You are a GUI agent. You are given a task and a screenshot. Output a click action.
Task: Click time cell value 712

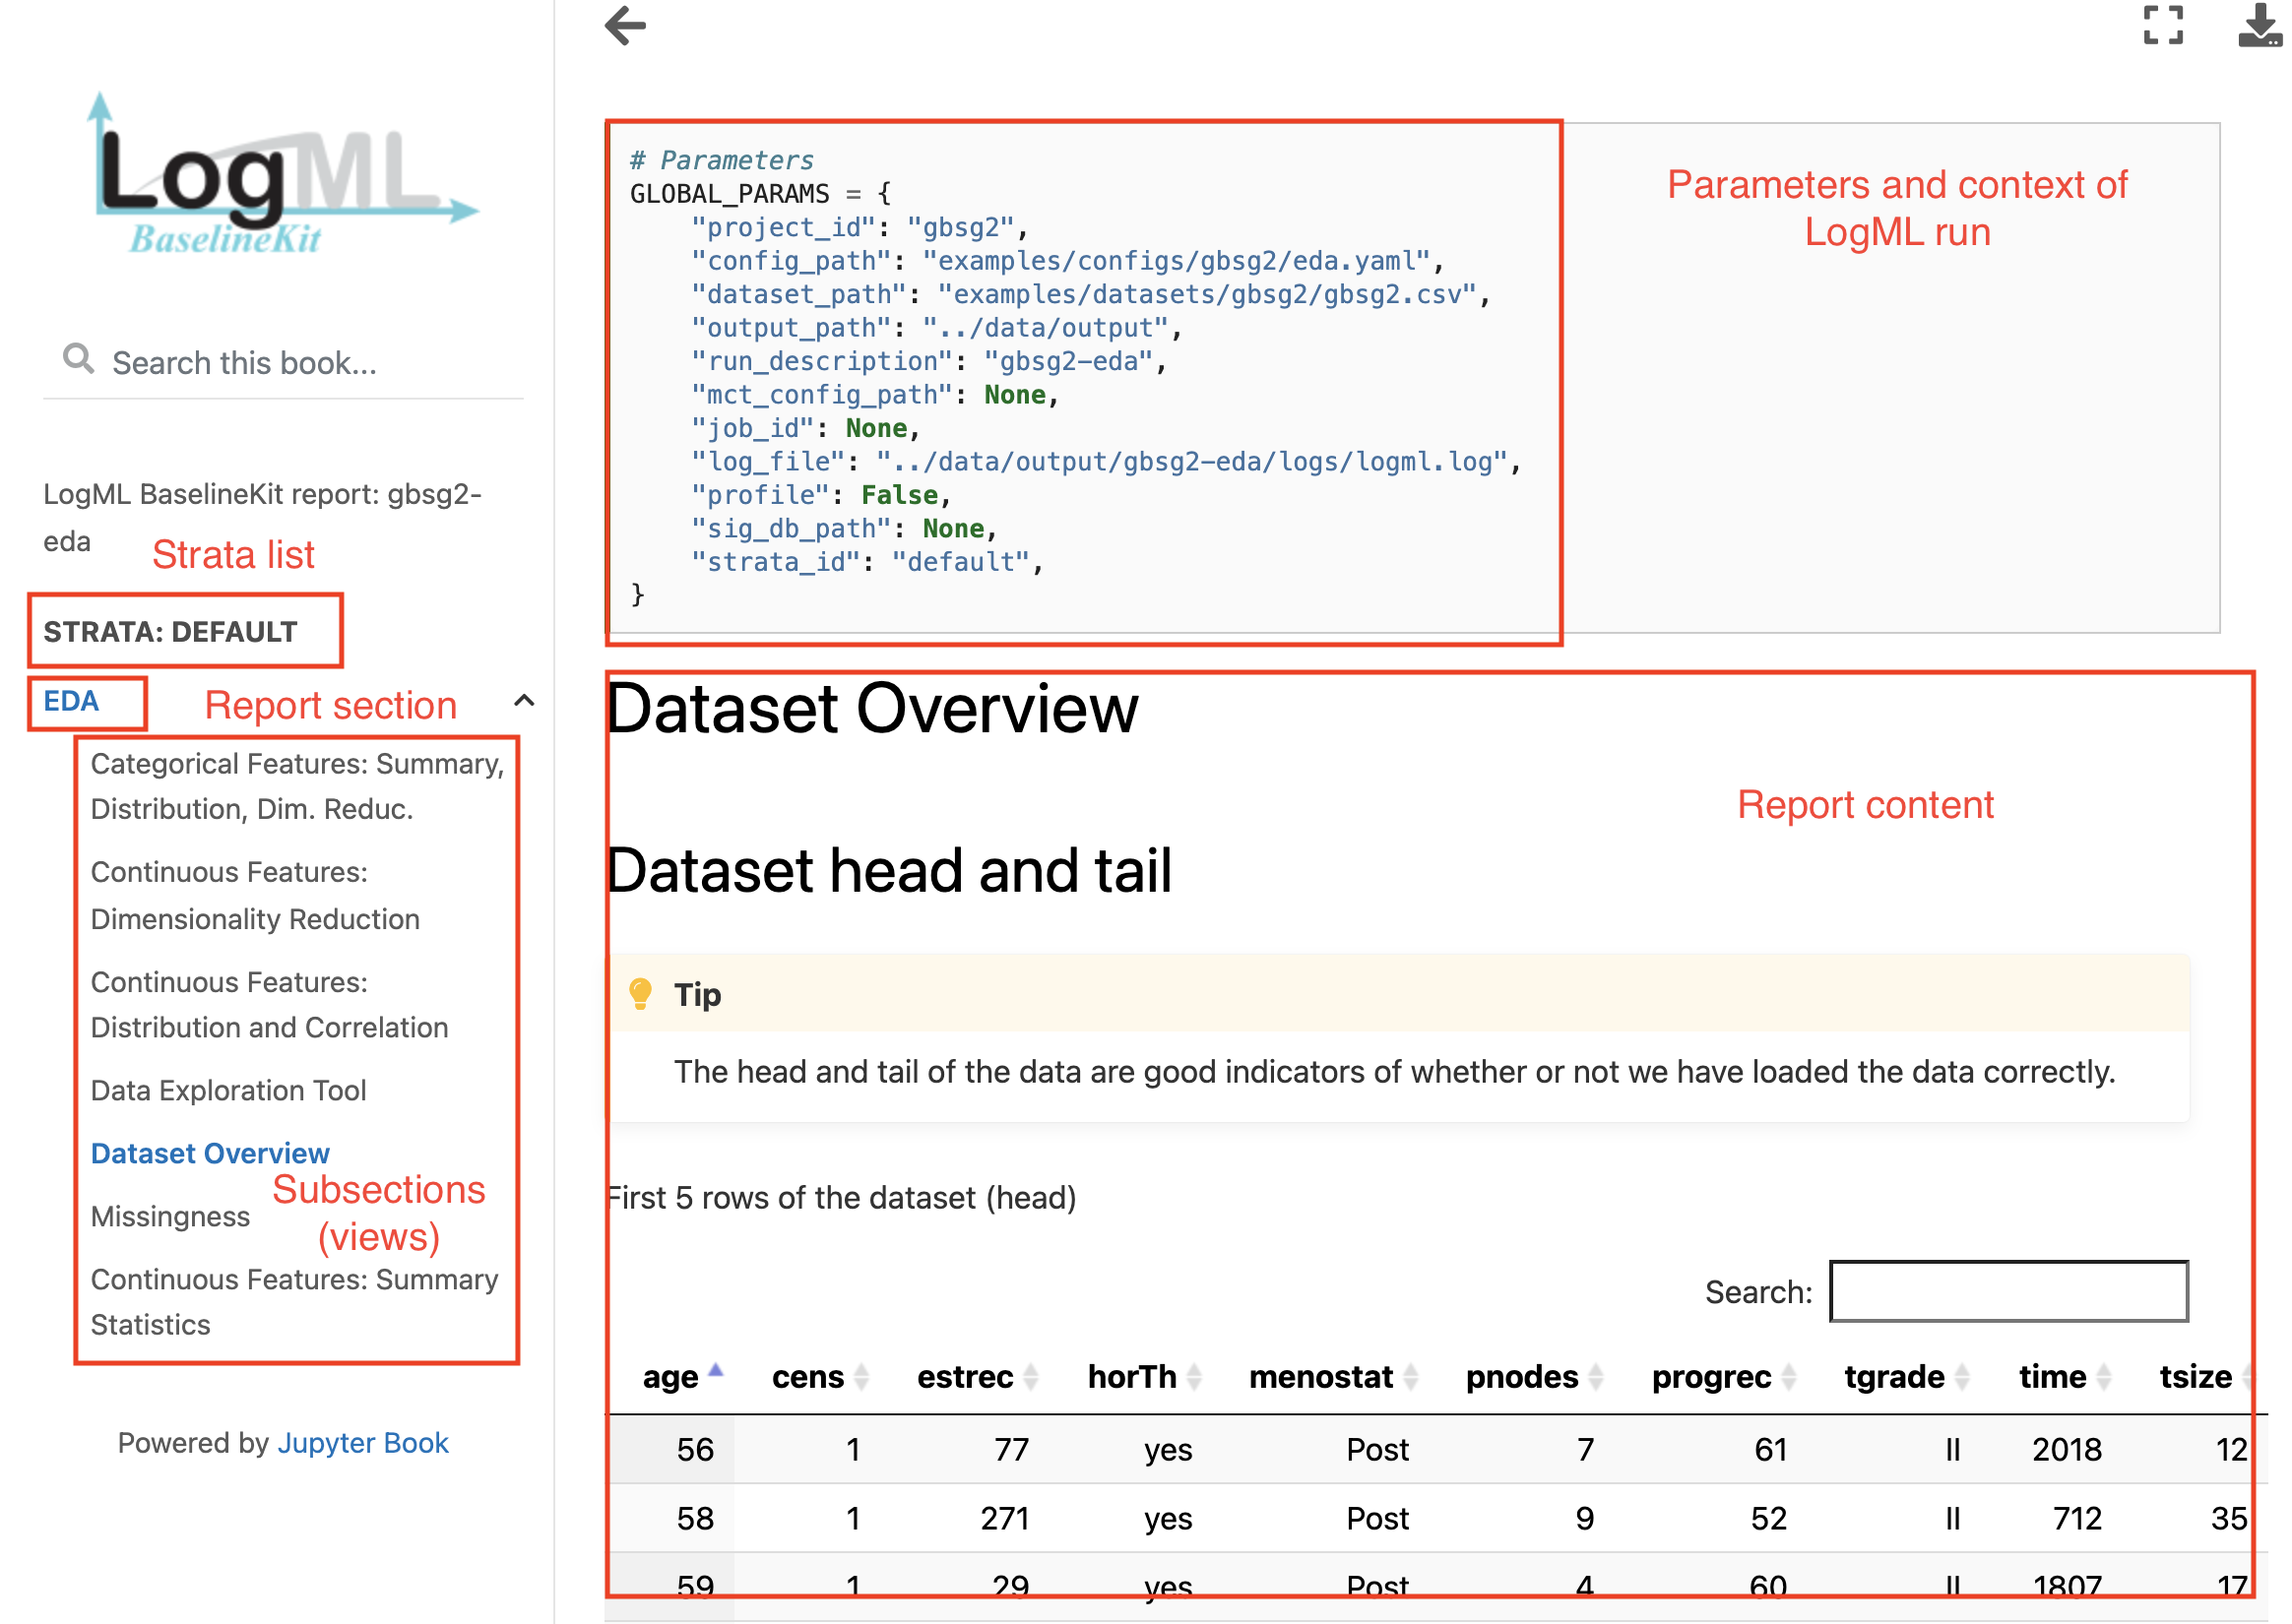[x=2077, y=1518]
